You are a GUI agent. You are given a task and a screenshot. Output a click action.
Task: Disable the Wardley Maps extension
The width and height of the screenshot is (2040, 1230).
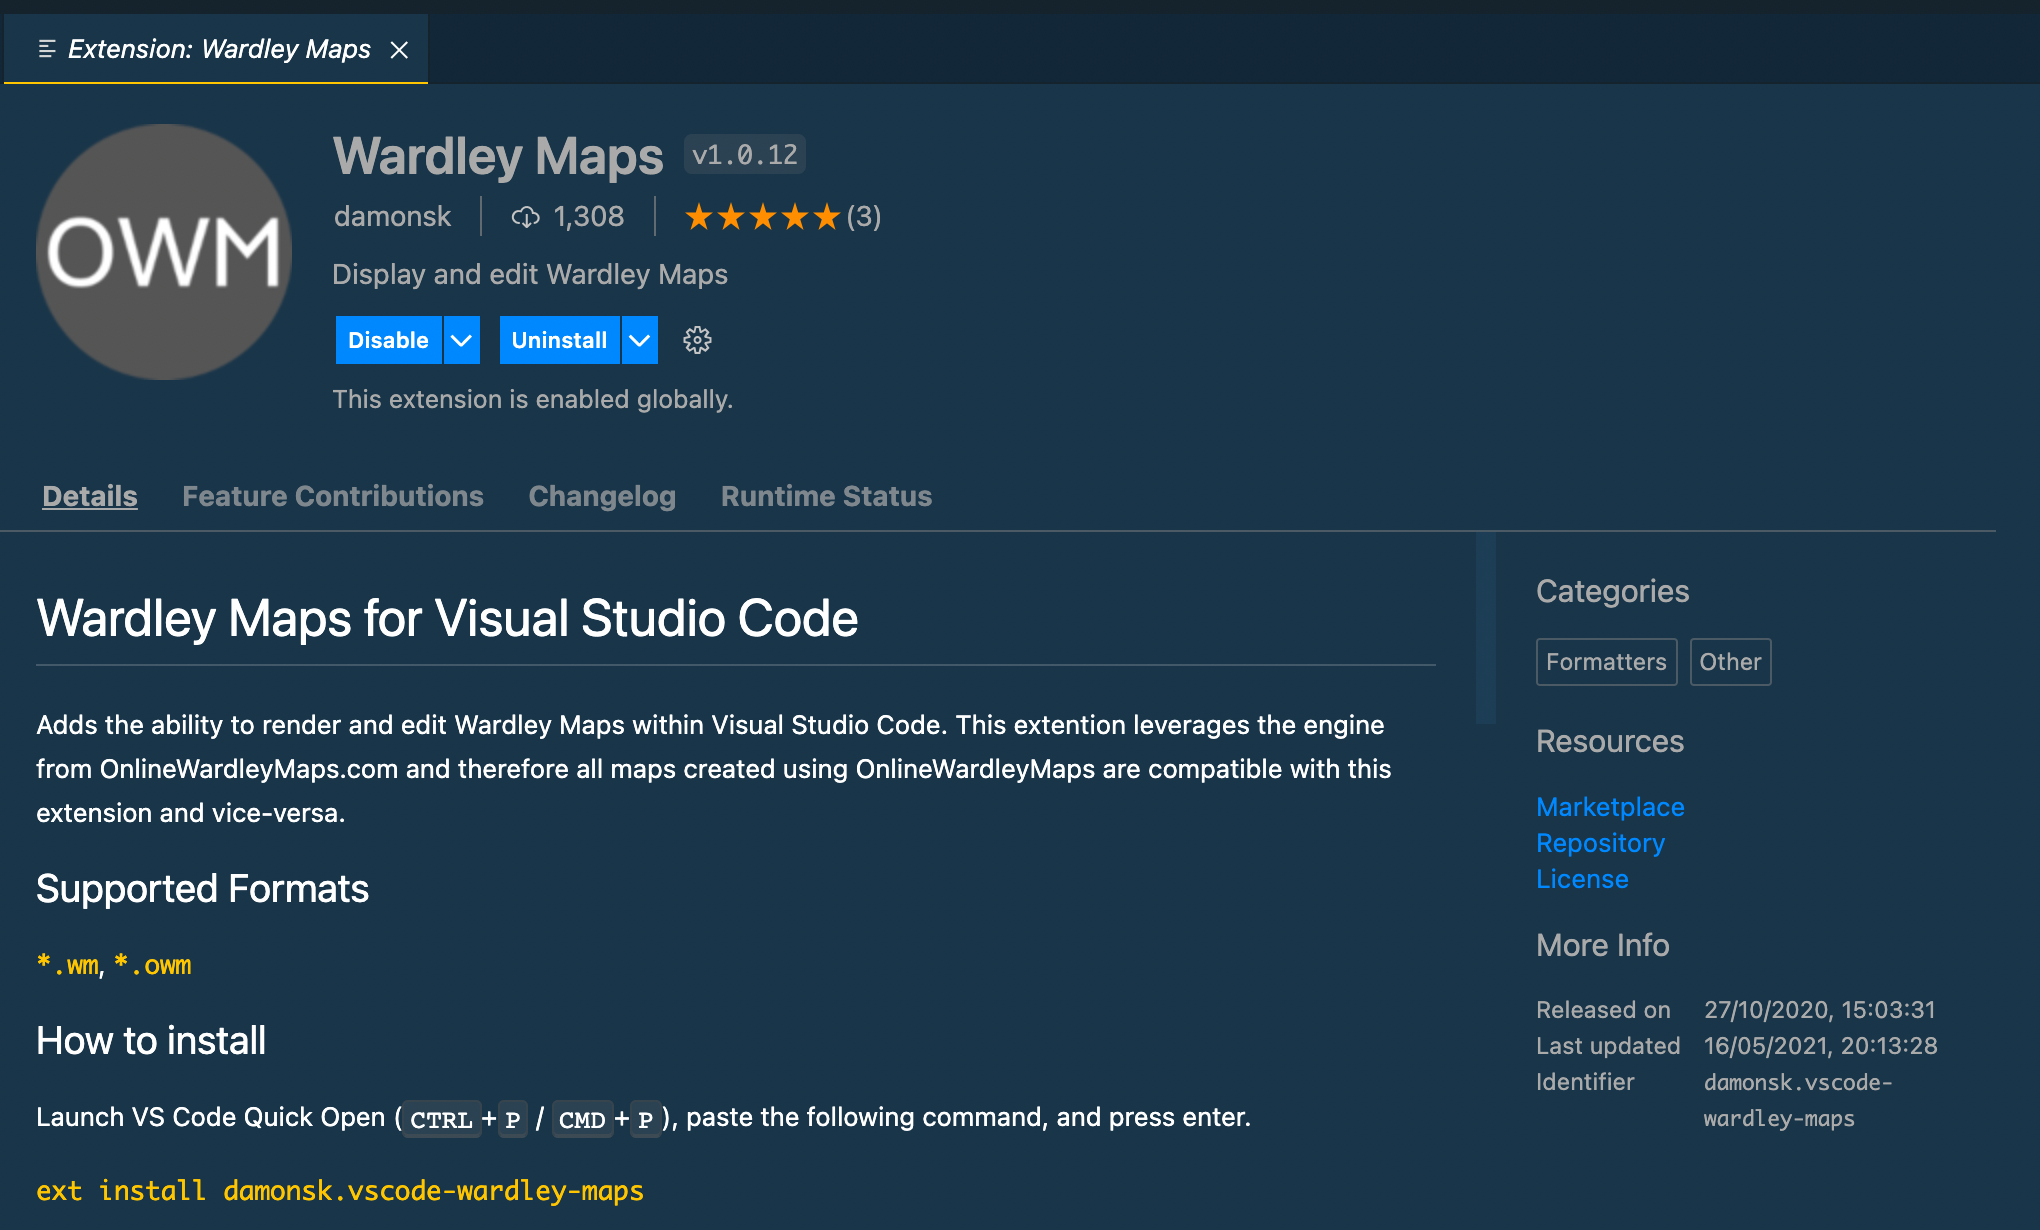tap(388, 340)
